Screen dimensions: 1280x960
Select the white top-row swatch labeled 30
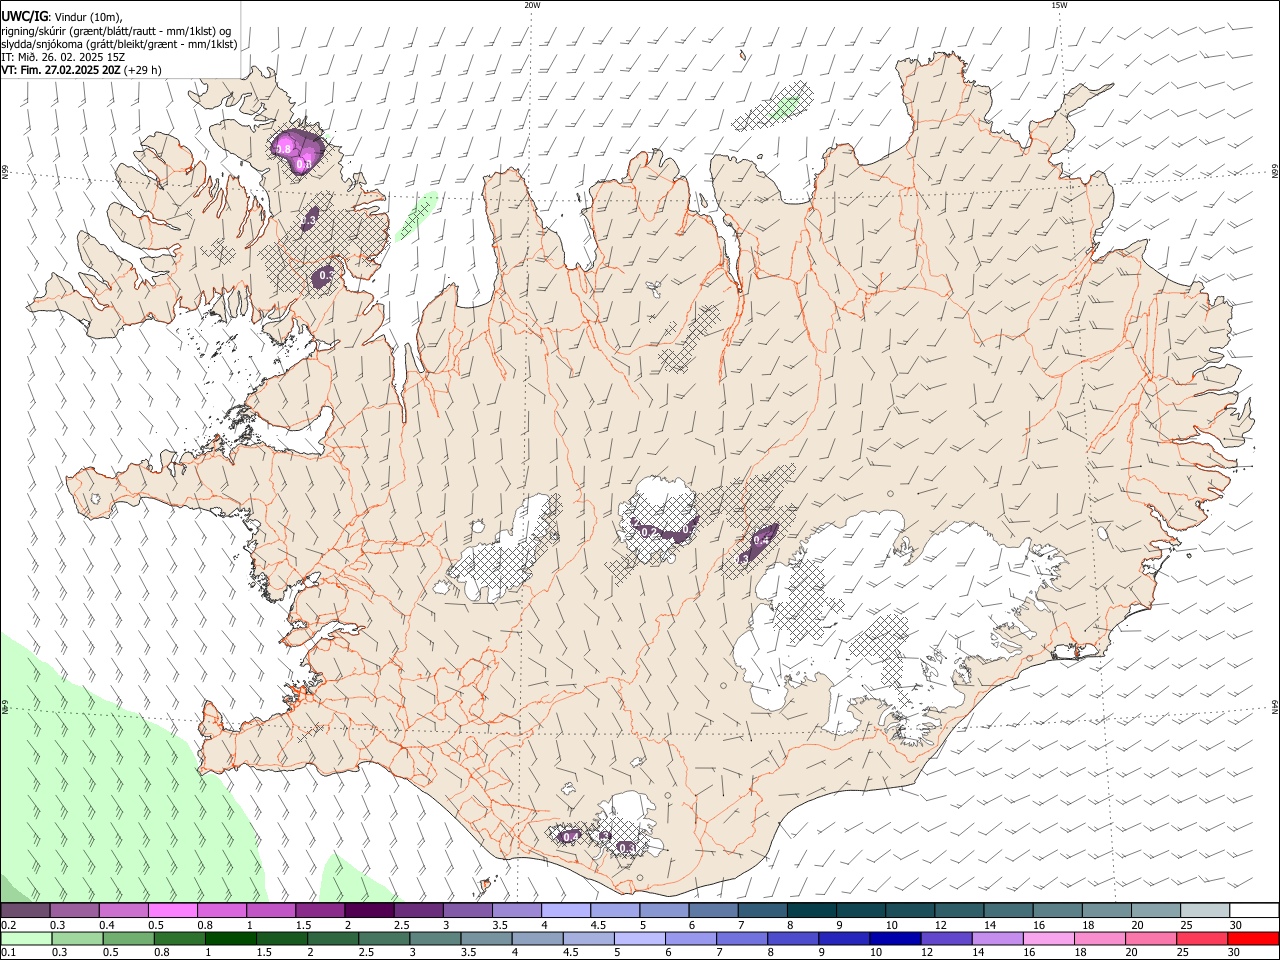click(1254, 911)
